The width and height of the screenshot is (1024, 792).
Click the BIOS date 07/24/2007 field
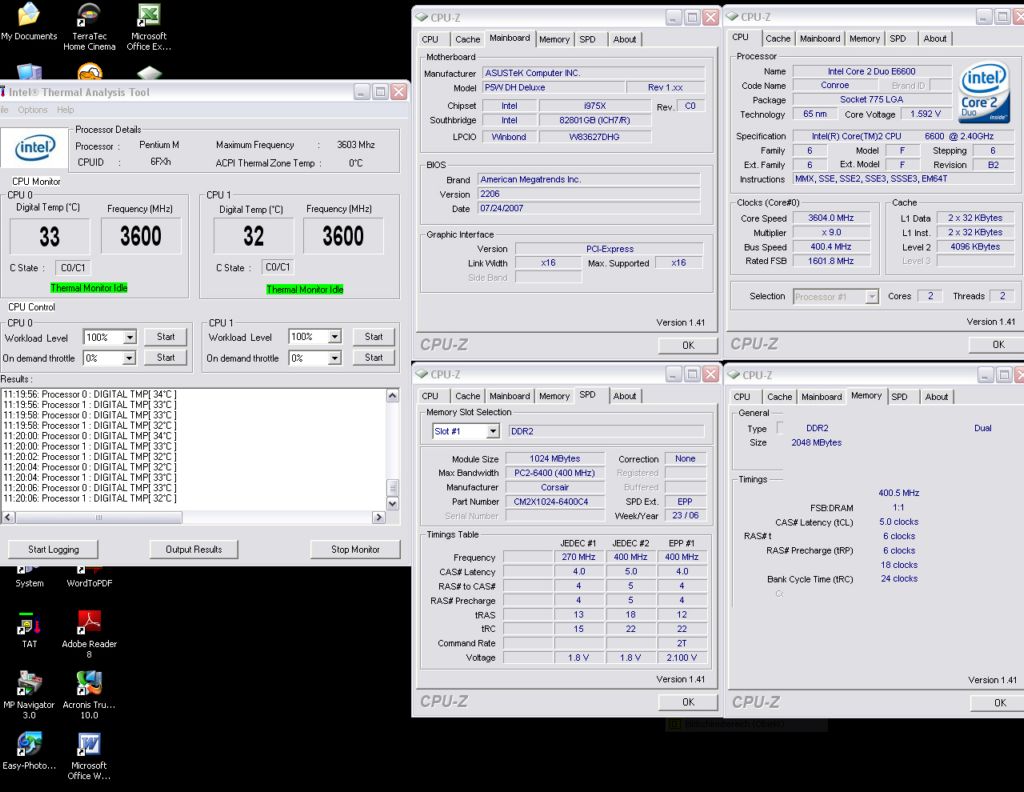(589, 208)
